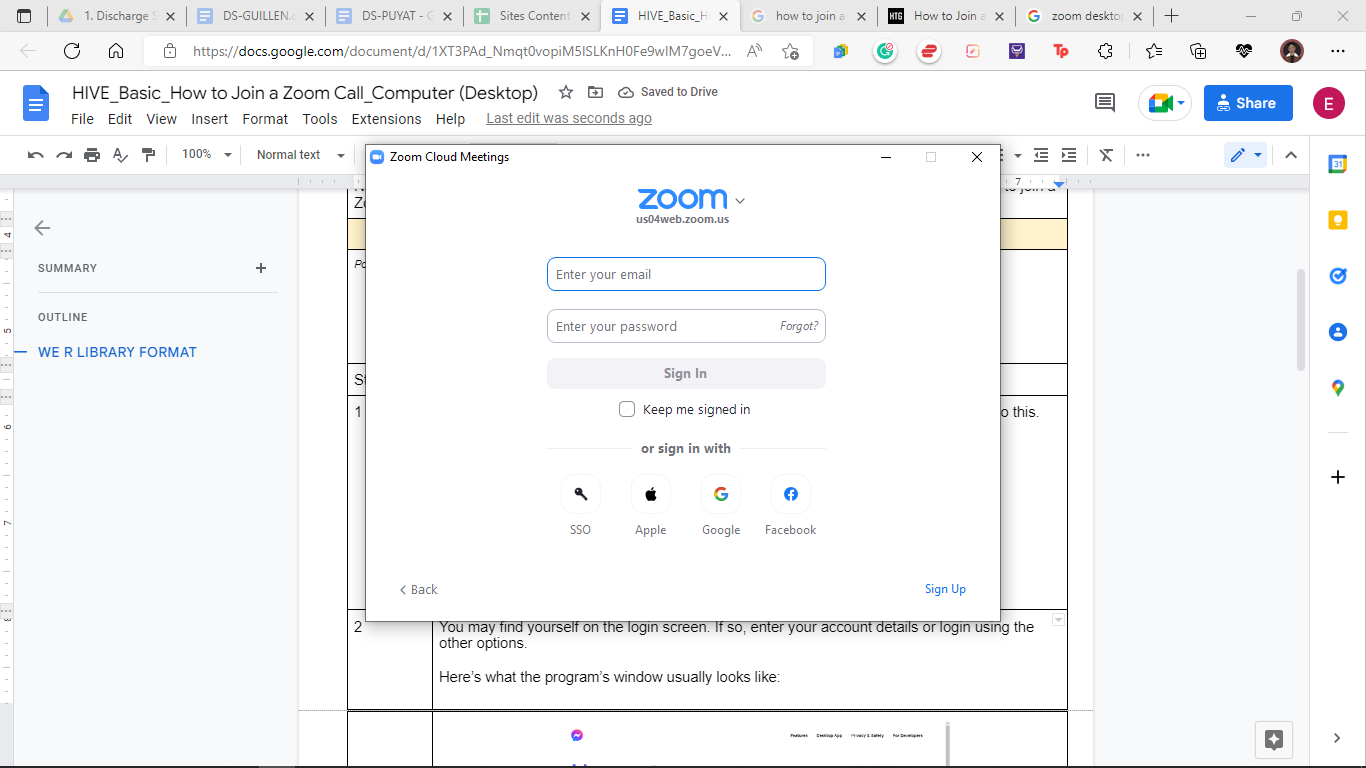Close the document outline back arrow

(42, 228)
